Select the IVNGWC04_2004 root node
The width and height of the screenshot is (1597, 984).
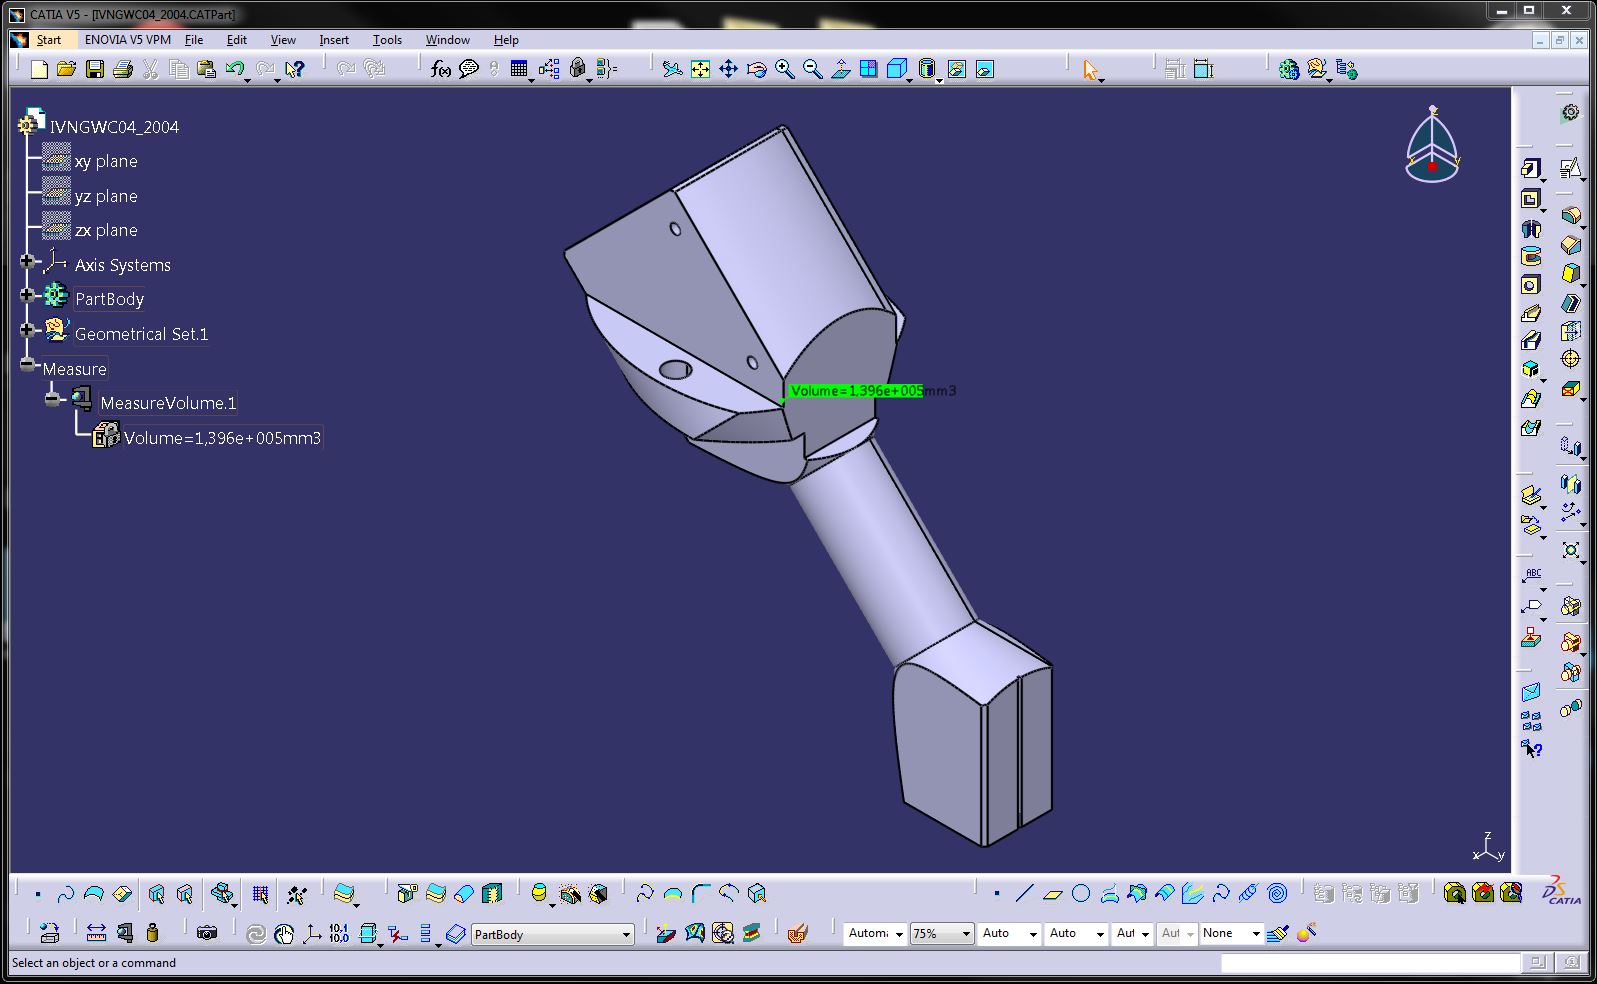[114, 127]
